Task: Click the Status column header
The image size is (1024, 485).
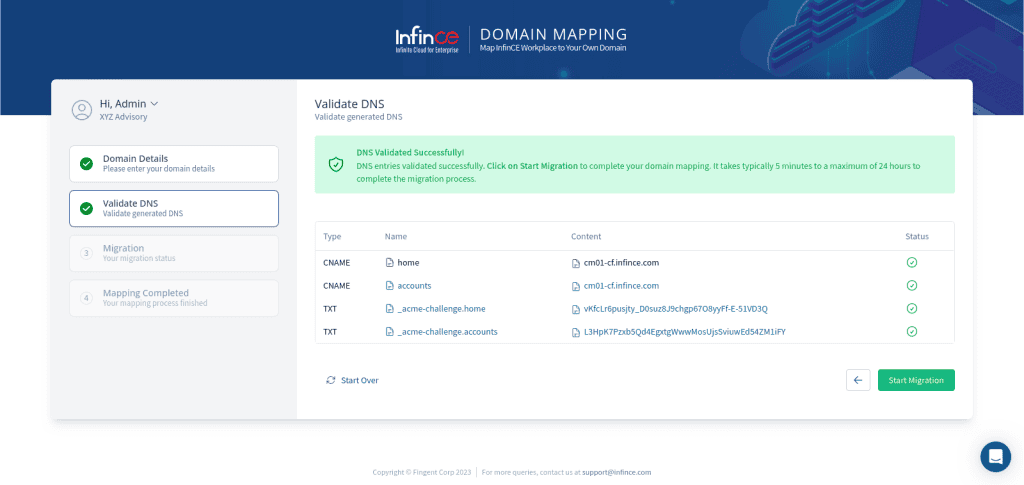Action: pos(917,236)
